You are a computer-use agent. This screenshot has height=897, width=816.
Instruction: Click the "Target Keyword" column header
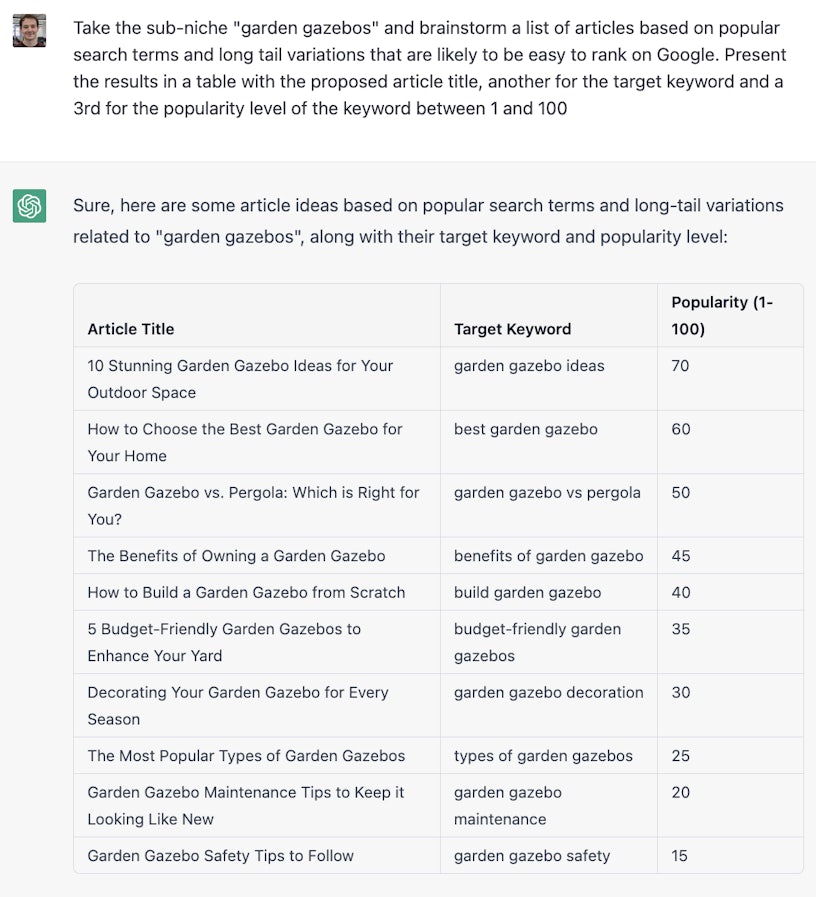(x=512, y=329)
